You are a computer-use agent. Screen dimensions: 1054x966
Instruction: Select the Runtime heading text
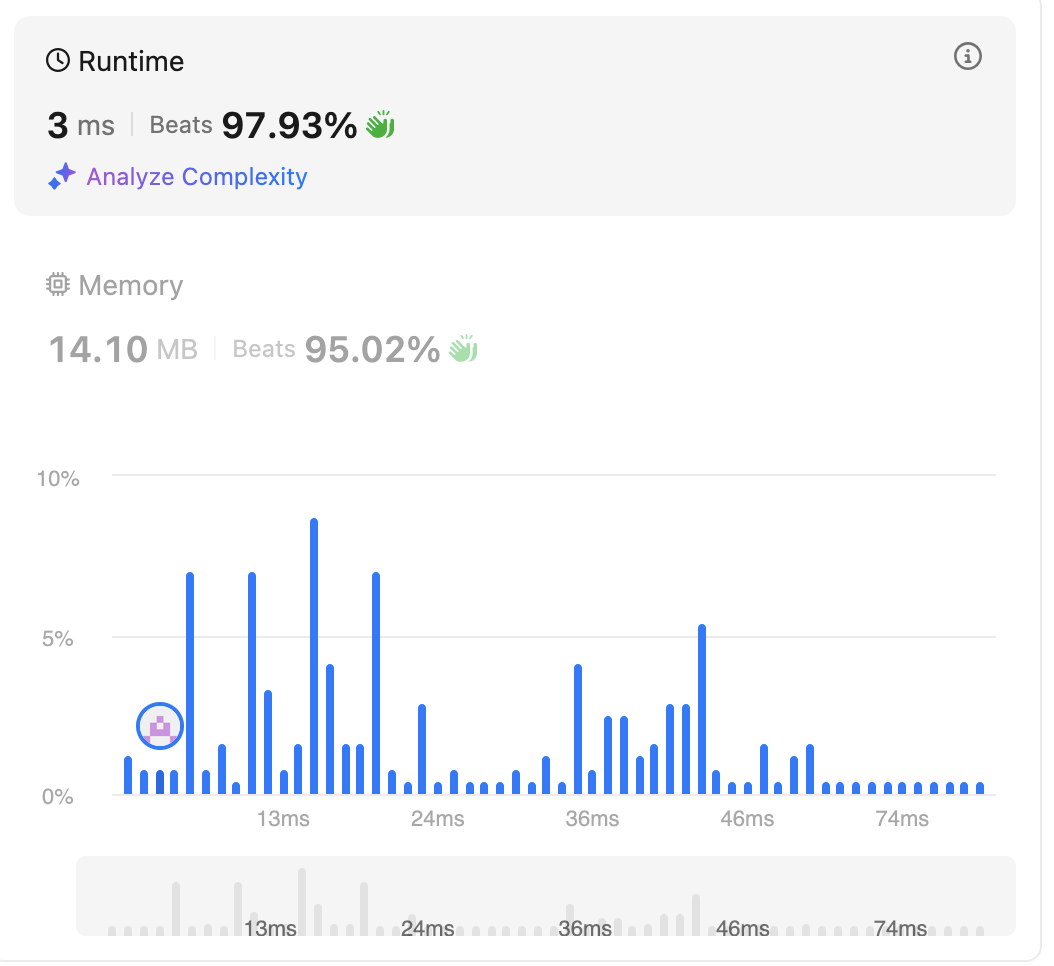pyautogui.click(x=131, y=61)
